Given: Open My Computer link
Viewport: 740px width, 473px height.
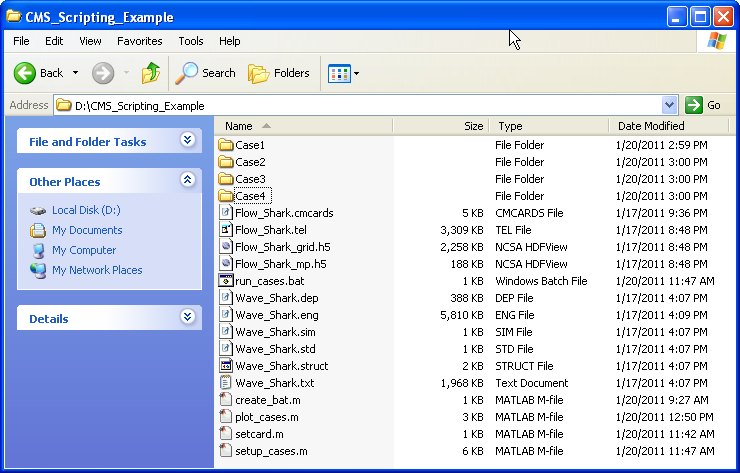Looking at the screenshot, I should 84,250.
